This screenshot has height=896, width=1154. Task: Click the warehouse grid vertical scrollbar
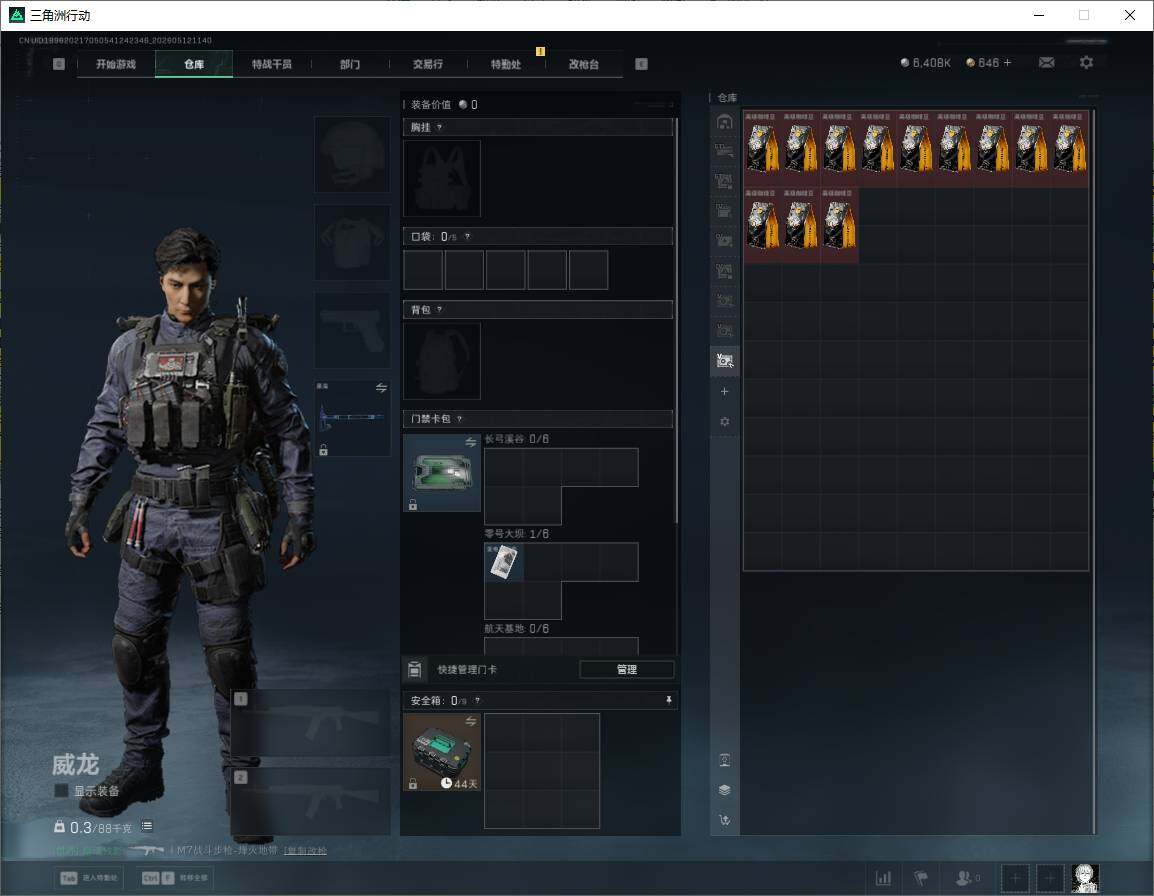pos(1094,471)
